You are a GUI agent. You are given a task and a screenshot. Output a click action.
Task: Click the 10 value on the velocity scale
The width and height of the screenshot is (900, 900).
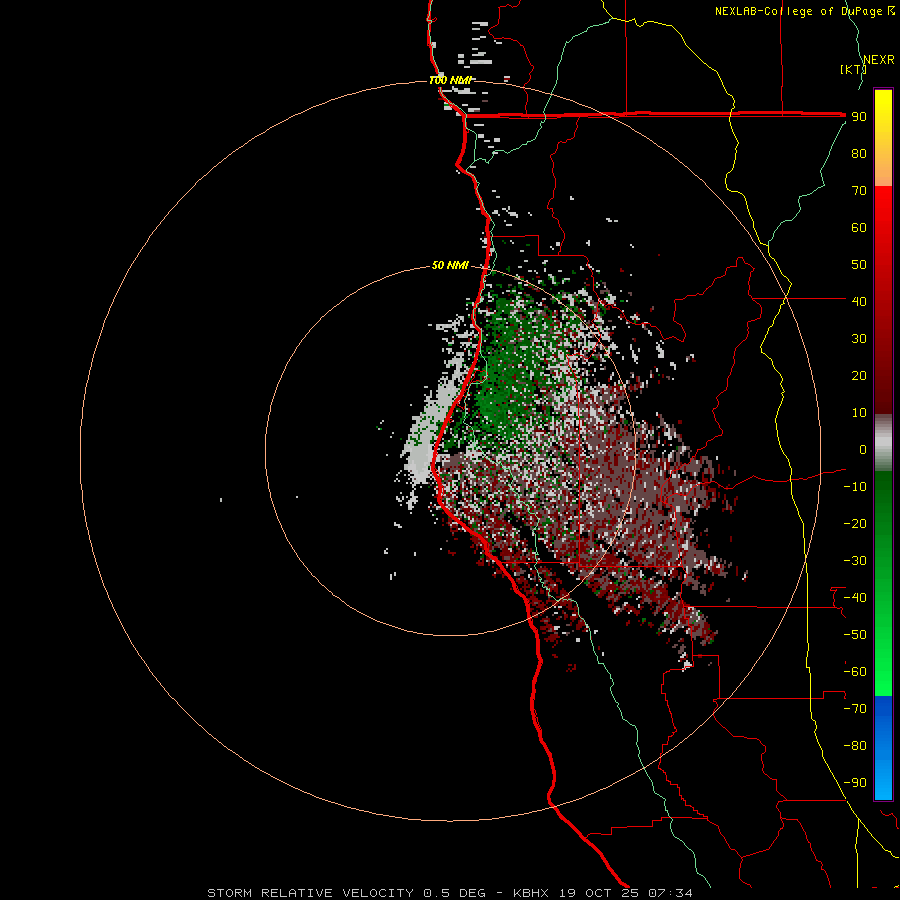point(859,413)
